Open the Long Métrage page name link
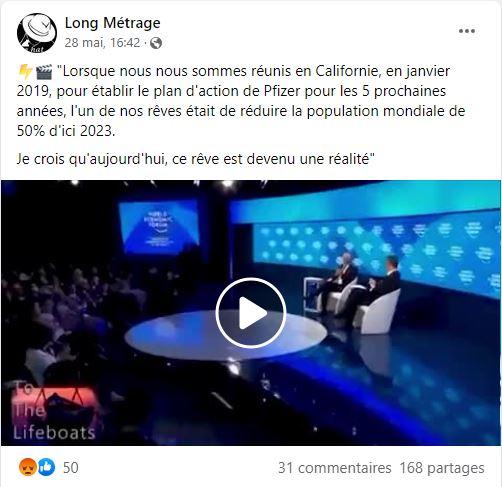Screen dimensions: 502x487 tap(112, 23)
